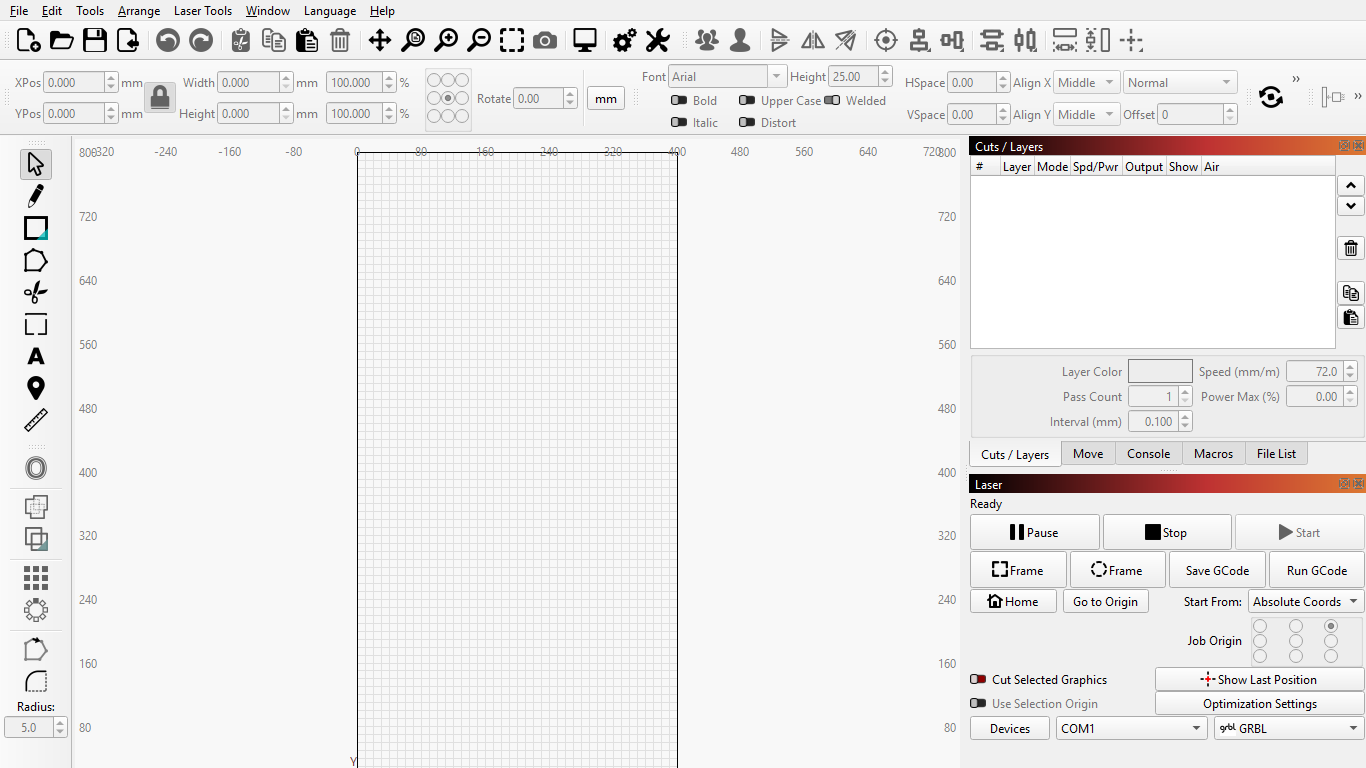The height and width of the screenshot is (768, 1366).
Task: Open the gear Settings icon
Action: click(625, 41)
